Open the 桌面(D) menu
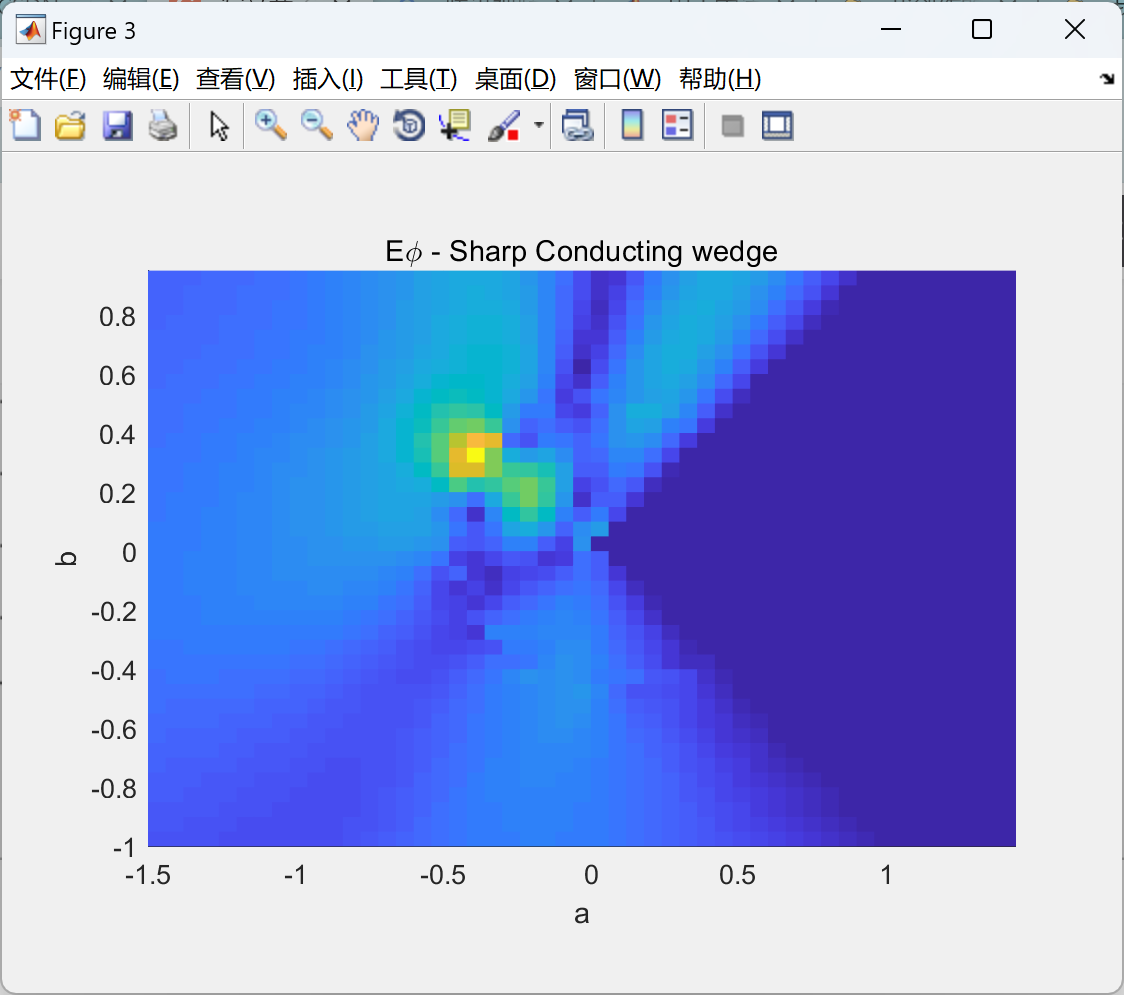The height and width of the screenshot is (995, 1124). 515,79
